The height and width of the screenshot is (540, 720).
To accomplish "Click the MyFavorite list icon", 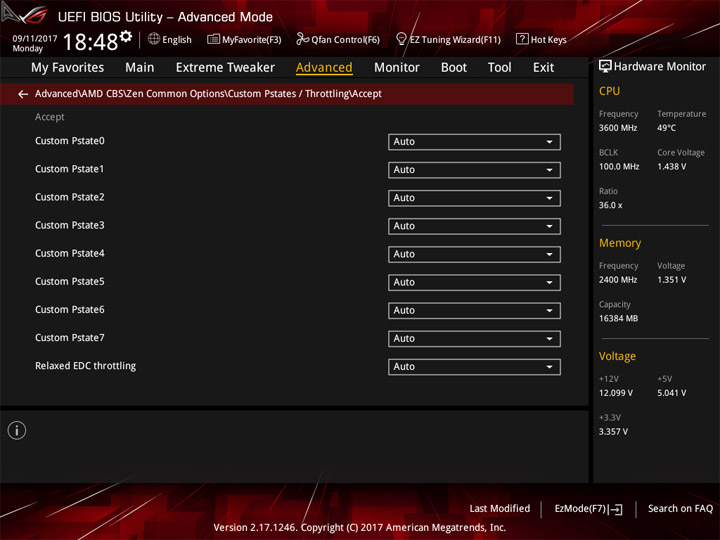I will pyautogui.click(x=213, y=39).
